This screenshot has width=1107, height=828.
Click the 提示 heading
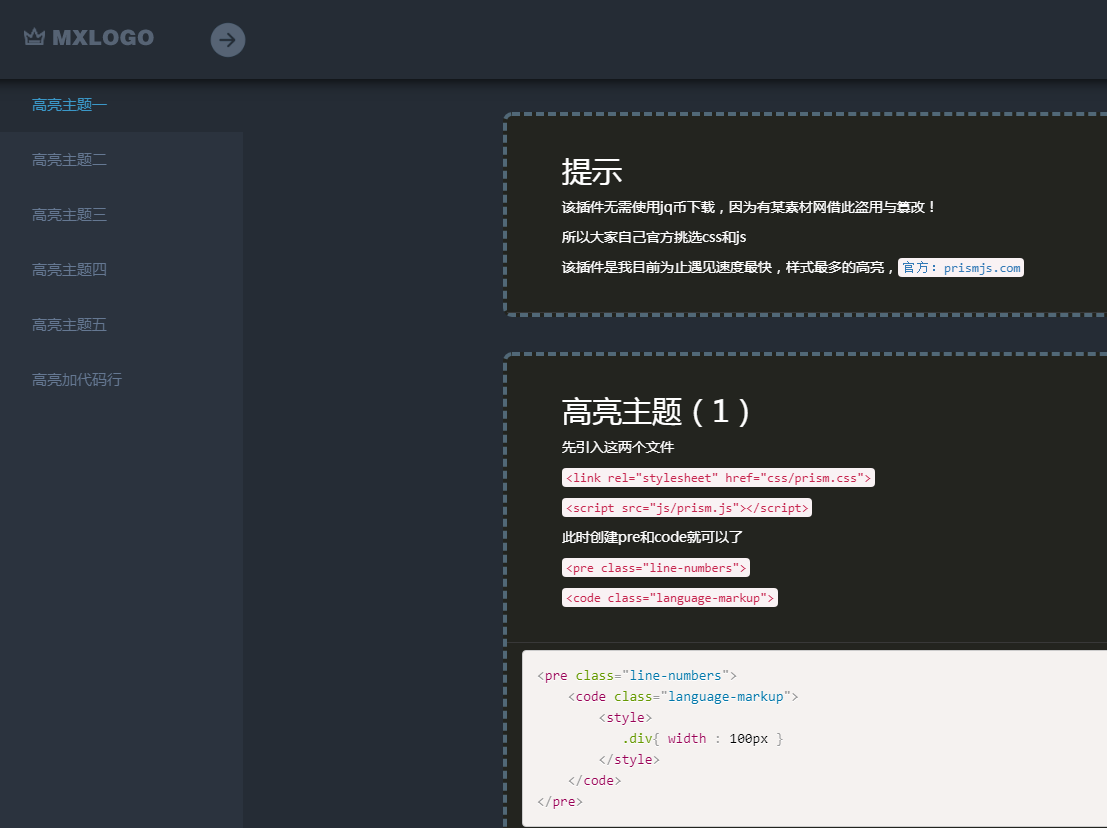point(592,172)
